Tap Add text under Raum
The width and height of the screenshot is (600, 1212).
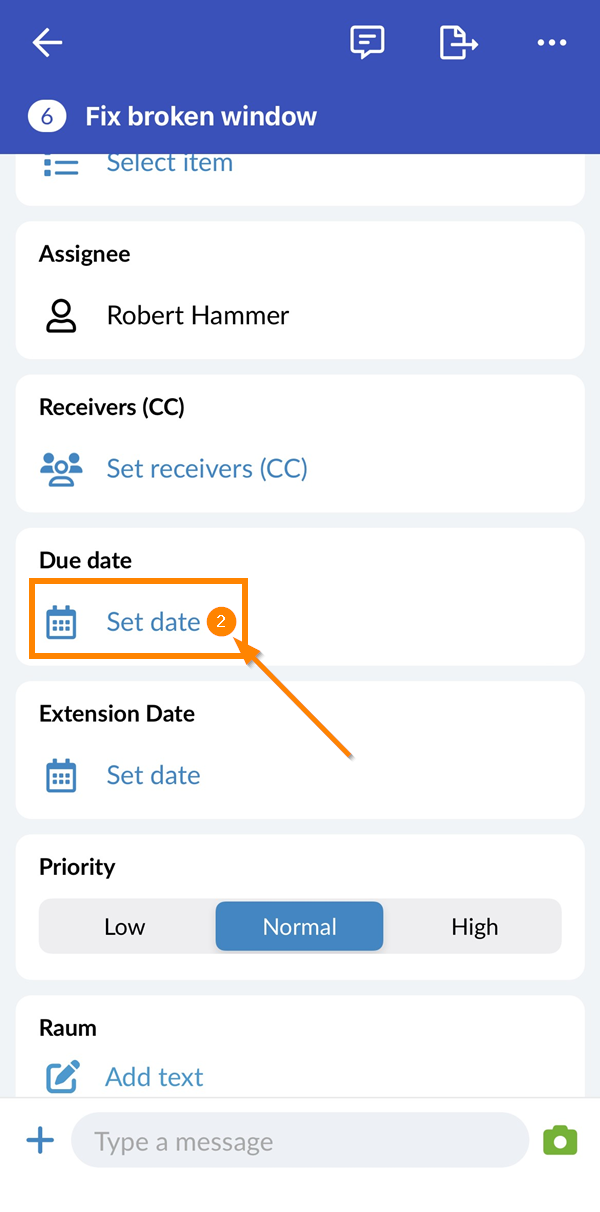click(x=154, y=1076)
